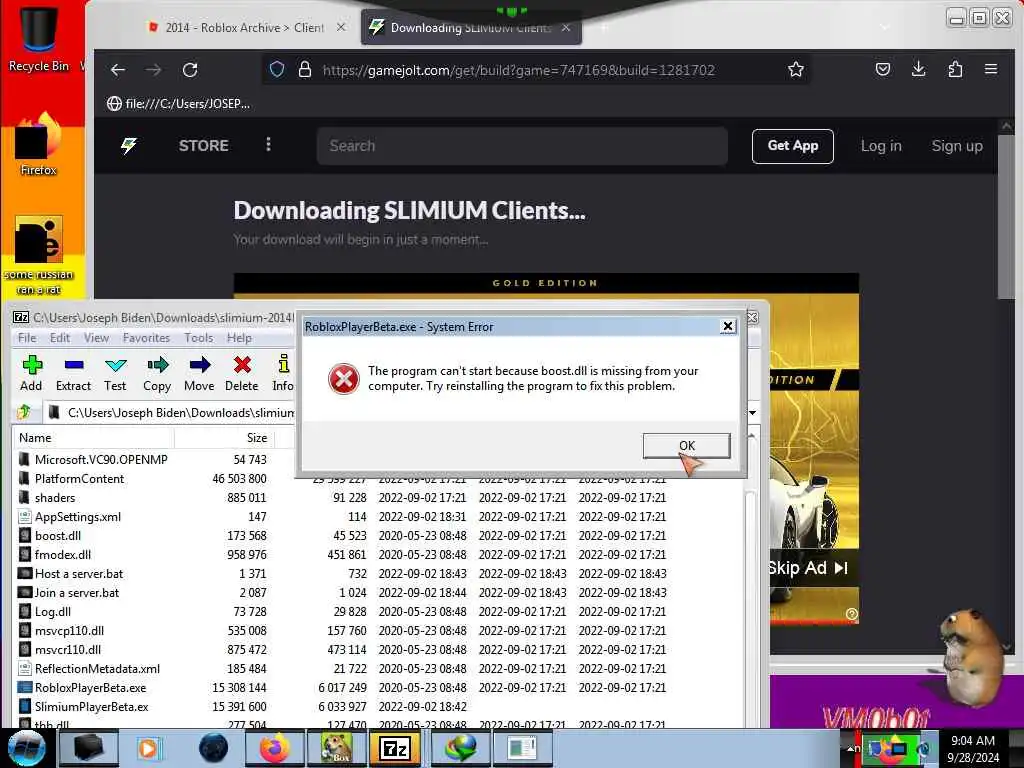Expand the 7-Zip path dropdown arrow
The width and height of the screenshot is (1024, 768).
pyautogui.click(x=752, y=412)
